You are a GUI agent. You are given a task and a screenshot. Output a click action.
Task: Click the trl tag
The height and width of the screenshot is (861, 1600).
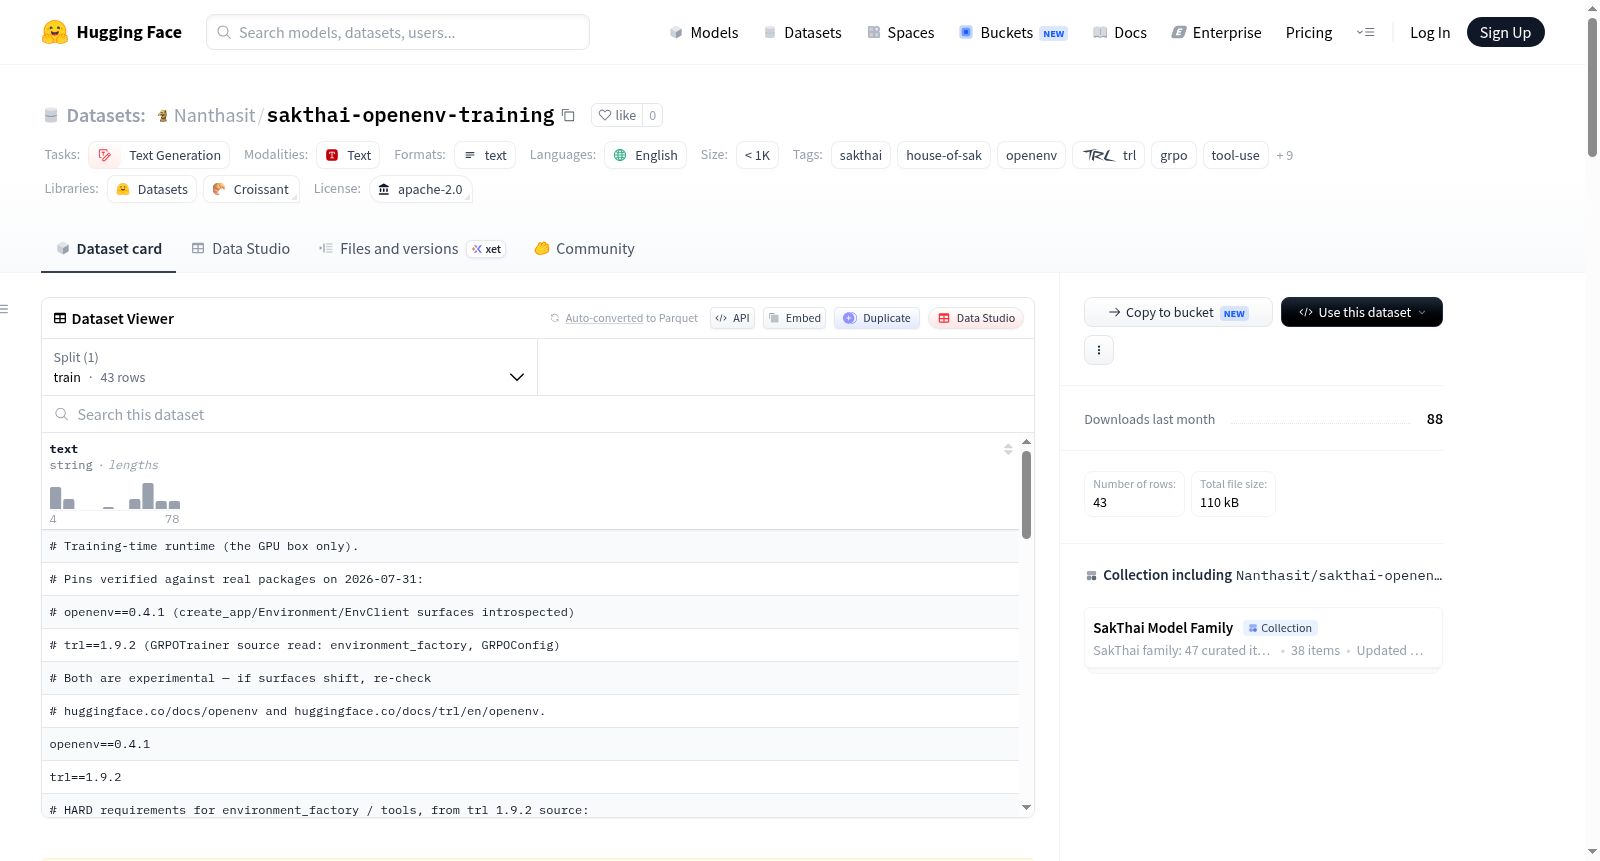click(1108, 155)
